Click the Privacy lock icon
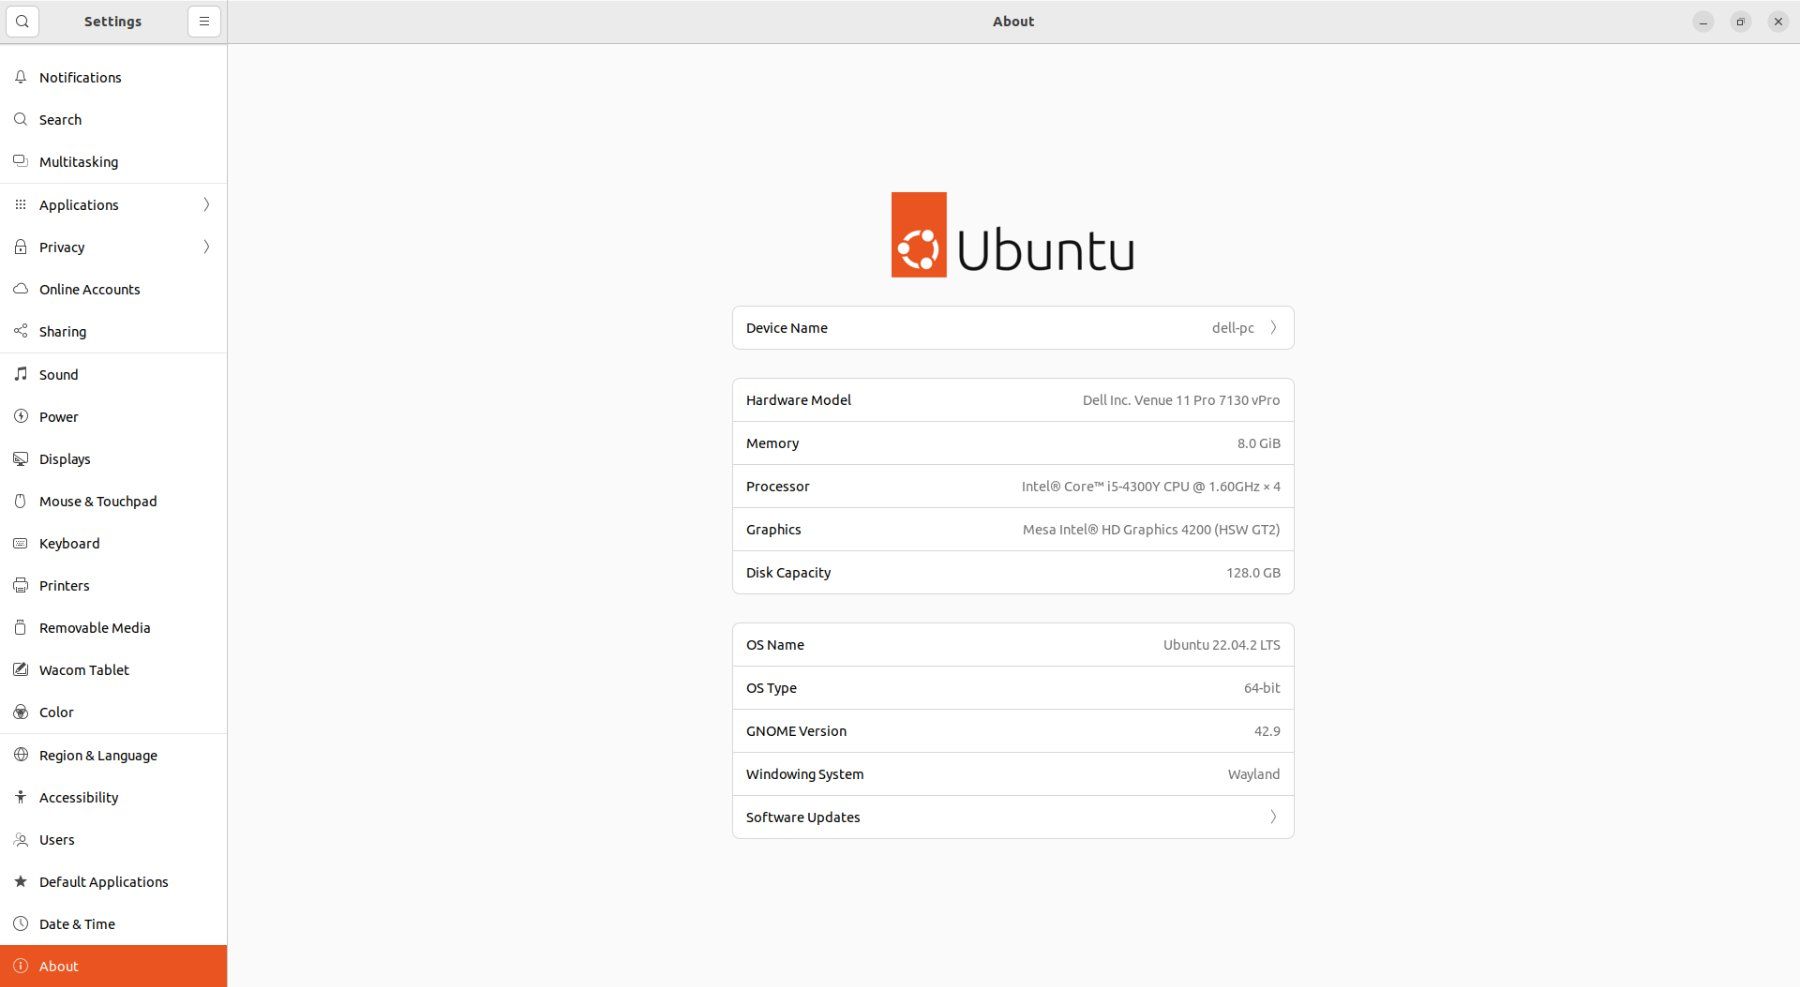 pos(20,247)
